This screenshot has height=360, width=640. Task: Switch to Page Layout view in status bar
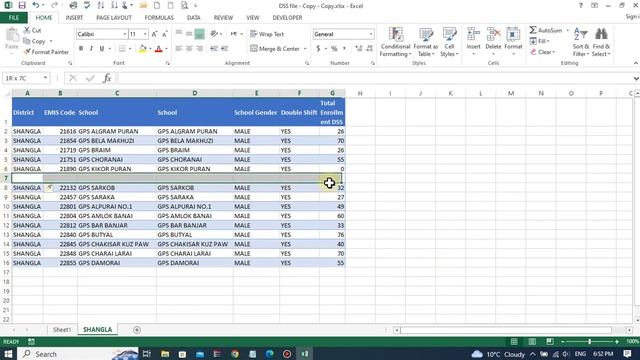click(x=532, y=341)
